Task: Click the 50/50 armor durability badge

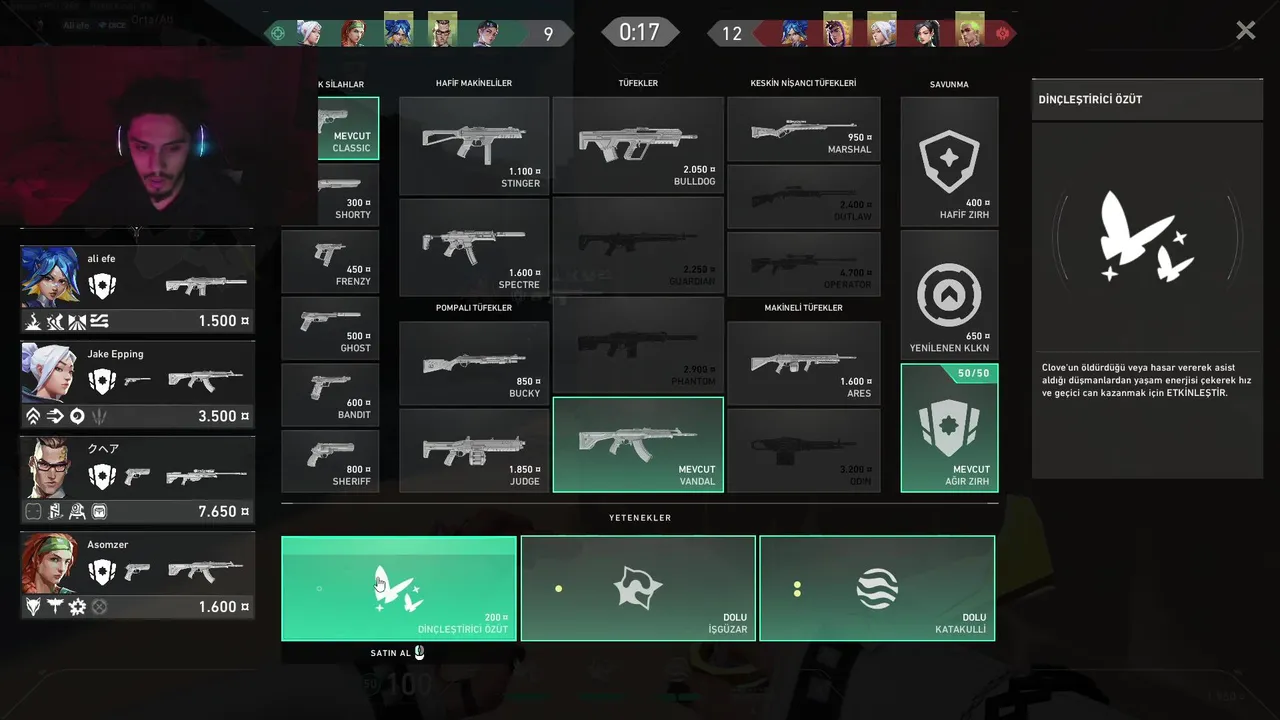Action: point(973,373)
